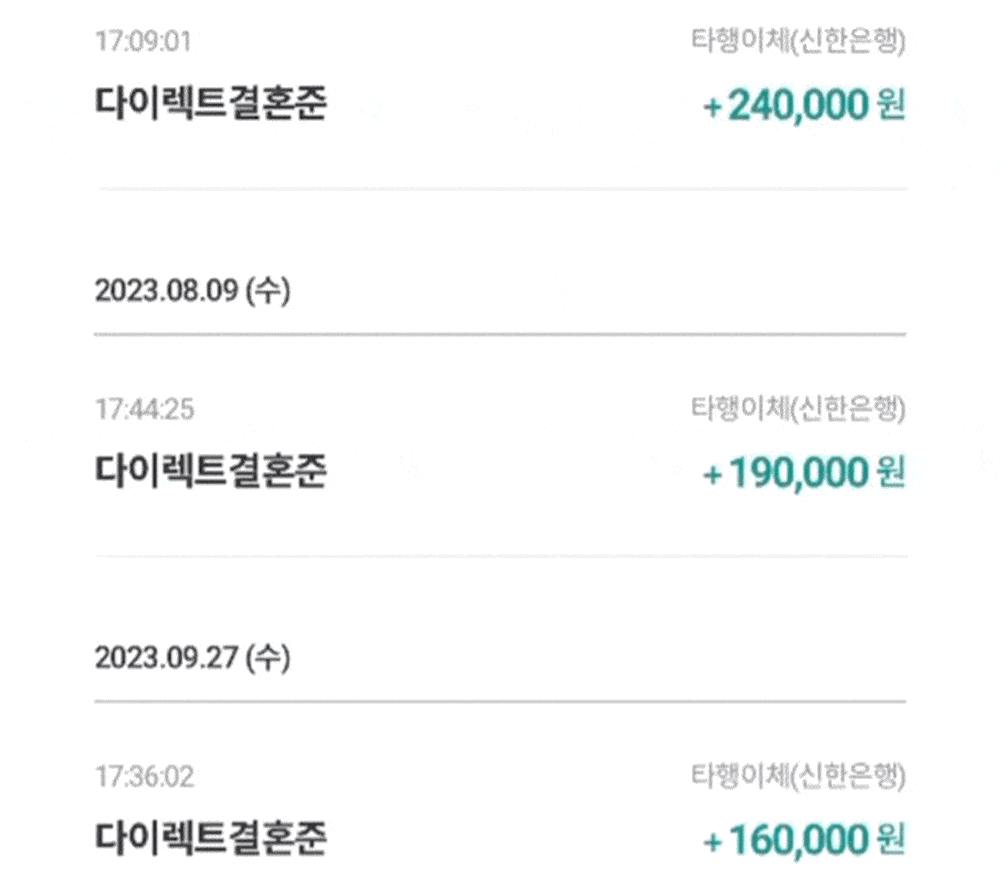1000x885 pixels.
Task: Tap 타행이체(신한은행) label above the 160,000 amount
Action: 799,776
